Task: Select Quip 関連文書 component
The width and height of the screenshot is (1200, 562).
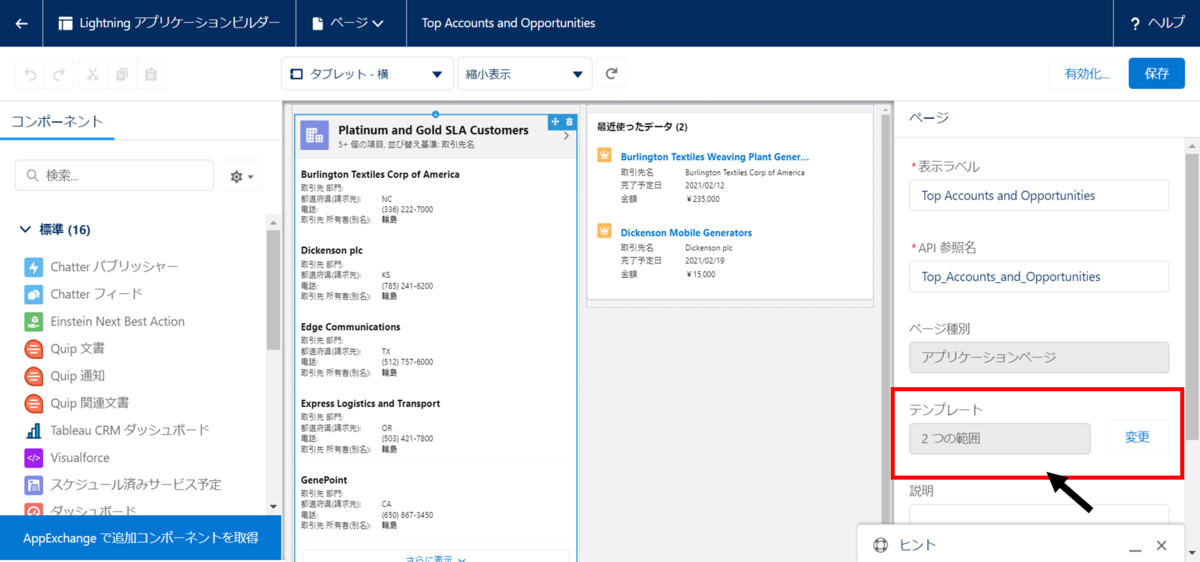Action: (x=76, y=403)
